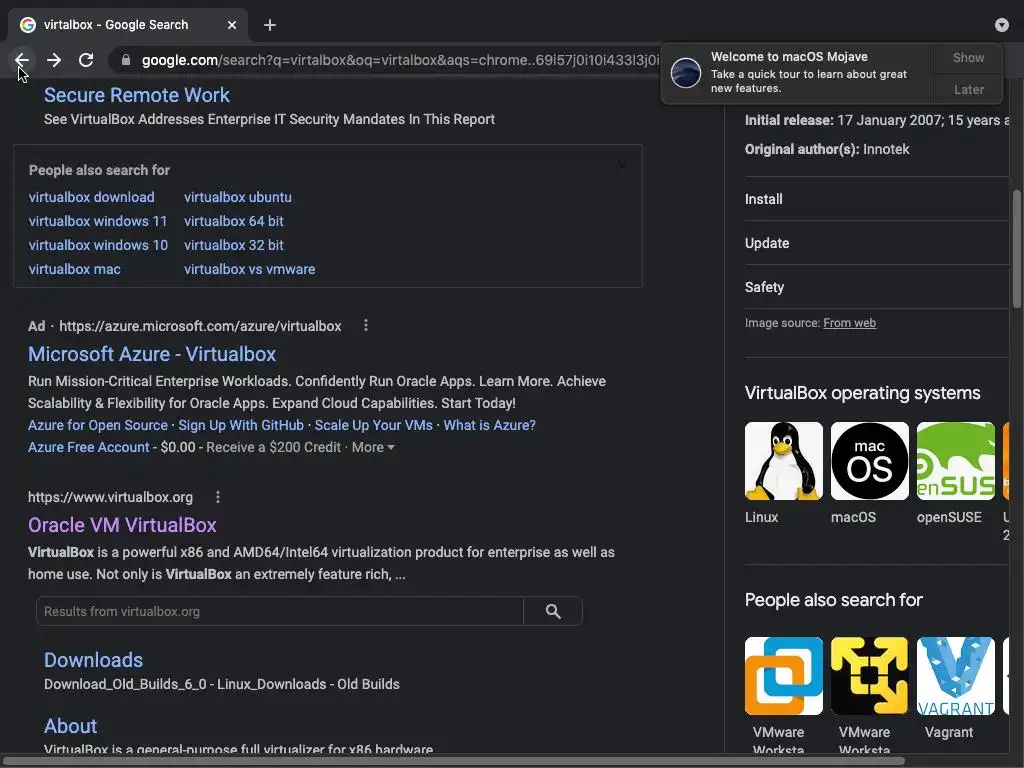Open the yellow VMware Workstation thumbnail
The height and width of the screenshot is (768, 1024).
pos(869,676)
